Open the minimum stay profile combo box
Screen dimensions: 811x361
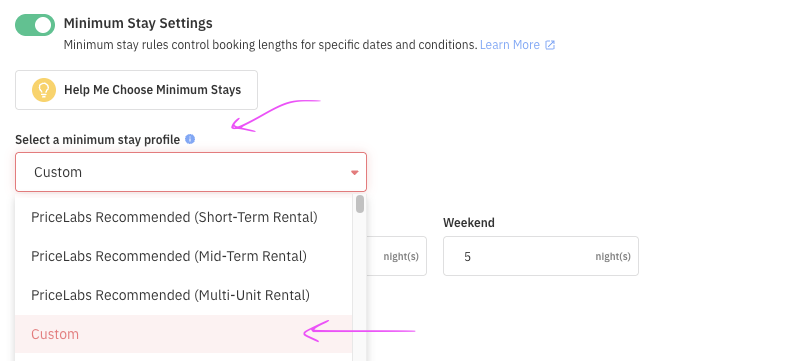tap(191, 172)
